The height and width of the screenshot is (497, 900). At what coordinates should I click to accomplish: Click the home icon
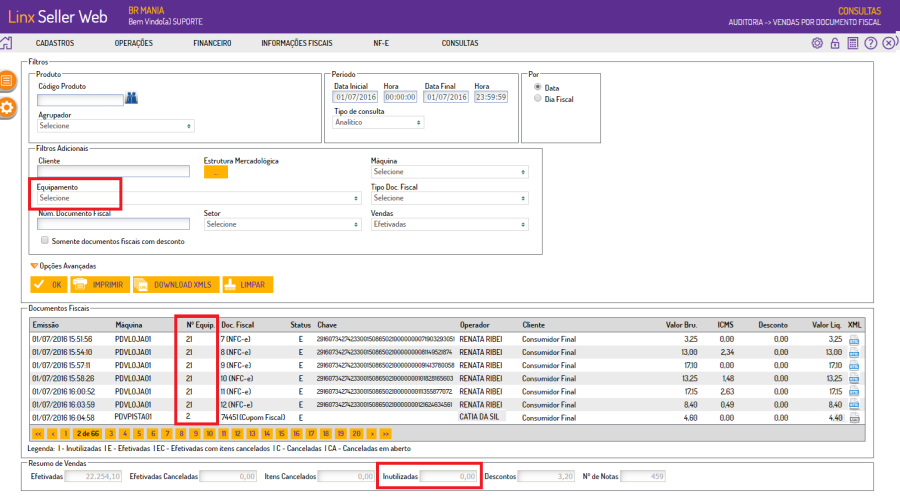[x=6, y=43]
